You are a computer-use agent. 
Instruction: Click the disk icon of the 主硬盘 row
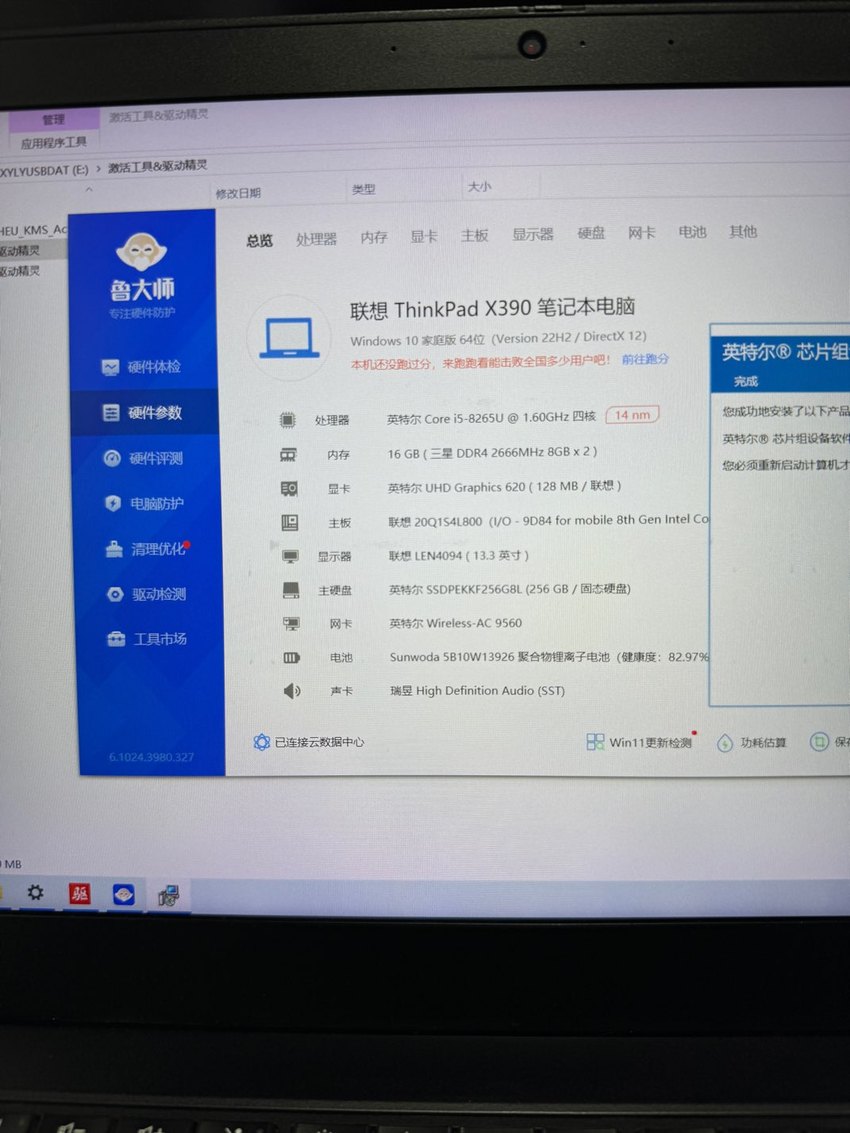point(291,590)
